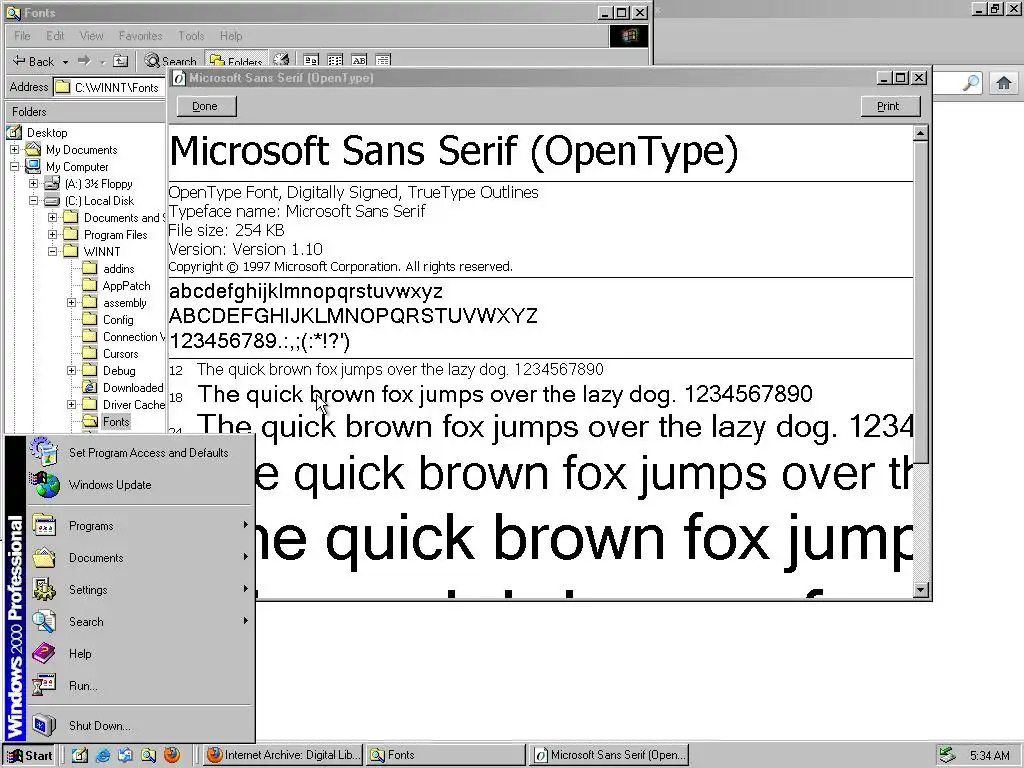The width and height of the screenshot is (1024, 768).
Task: Select the Similarity (AB) view icon
Action: (x=359, y=61)
